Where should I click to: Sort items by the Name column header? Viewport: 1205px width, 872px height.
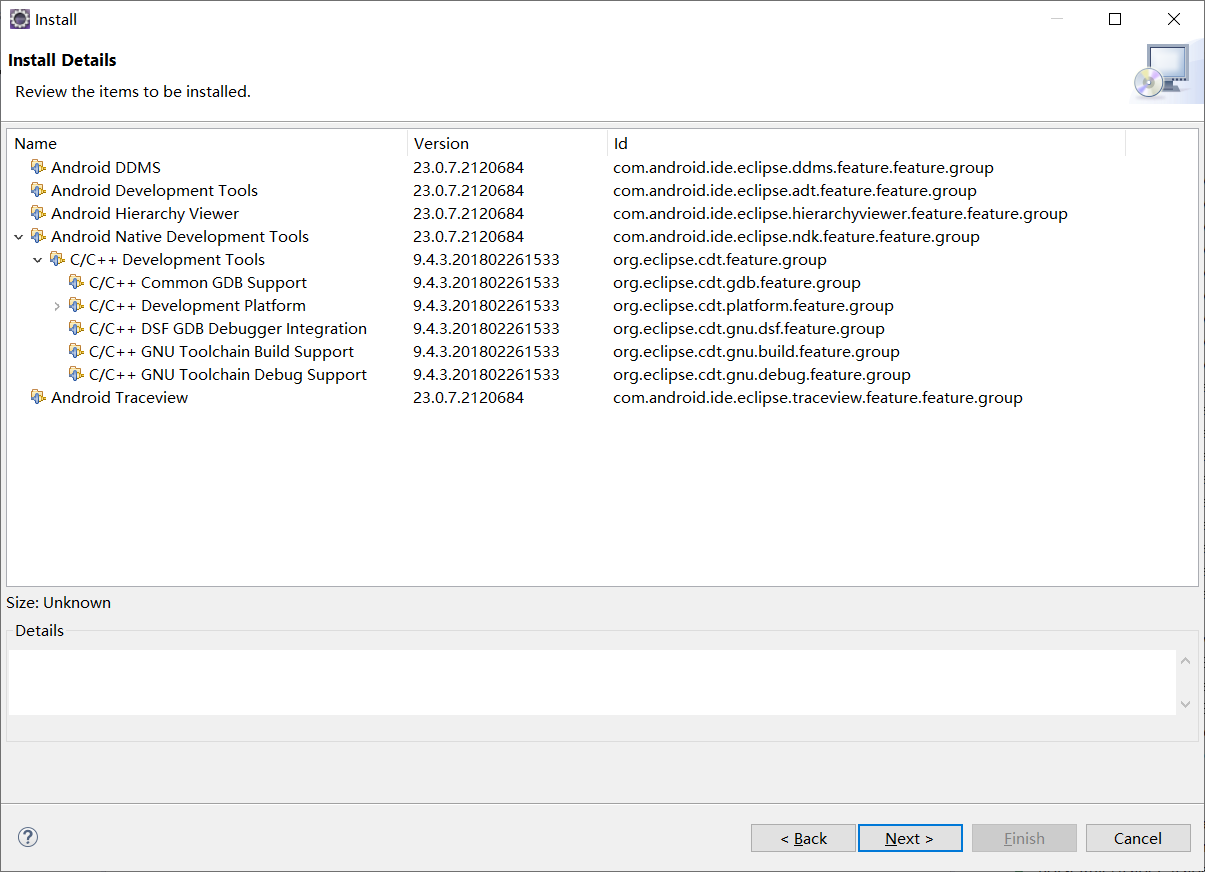click(207, 143)
